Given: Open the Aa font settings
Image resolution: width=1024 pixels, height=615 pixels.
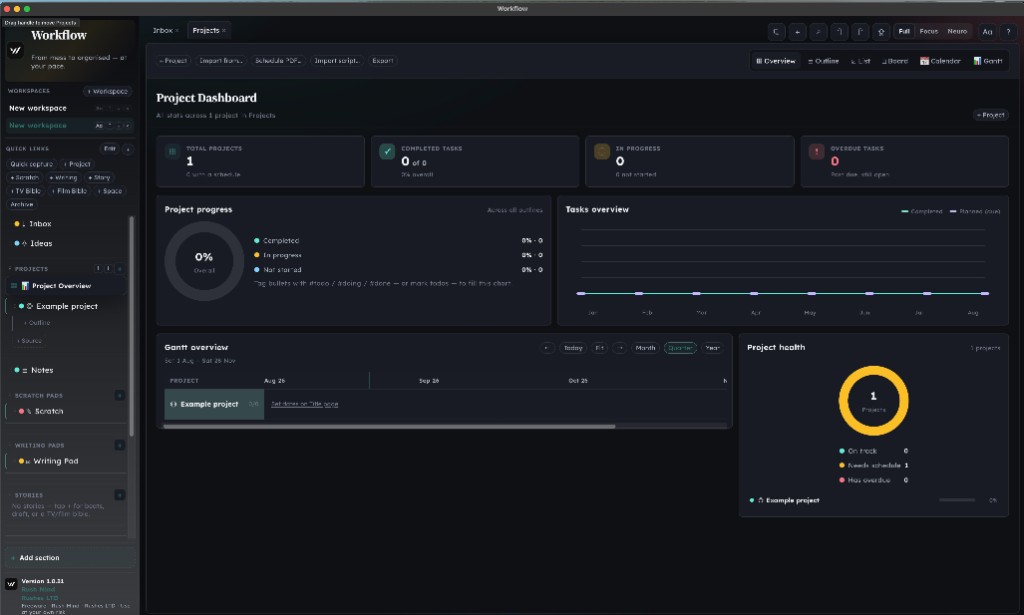Looking at the screenshot, I should (987, 31).
